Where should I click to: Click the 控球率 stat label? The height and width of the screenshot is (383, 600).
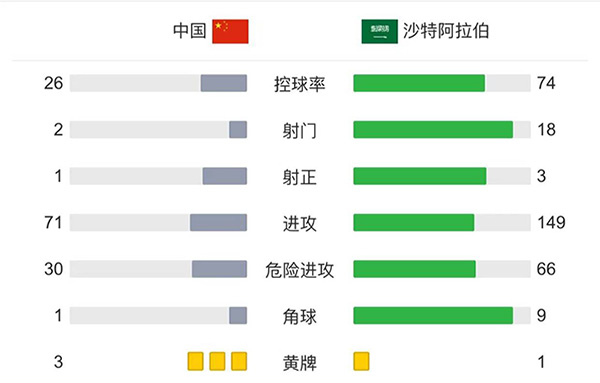pos(300,84)
